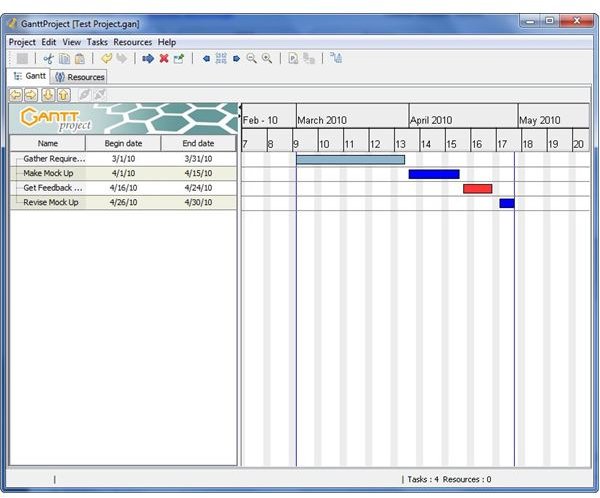Click end date 3/31/10 cell
The image size is (600, 498).
198,159
